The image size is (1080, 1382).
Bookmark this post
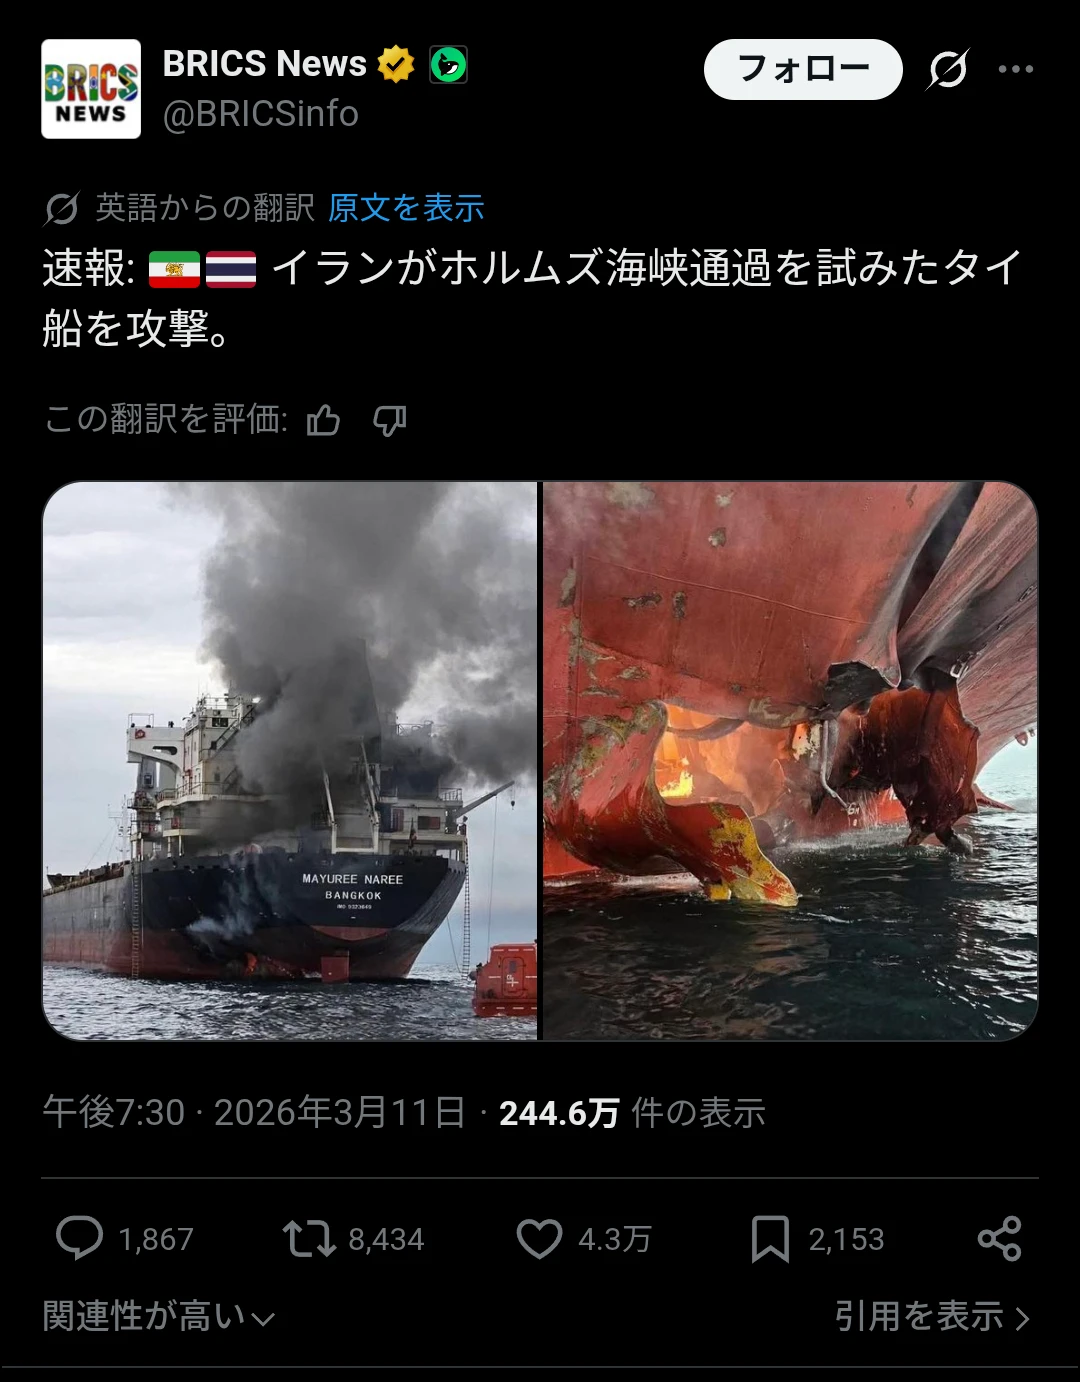coord(770,1239)
